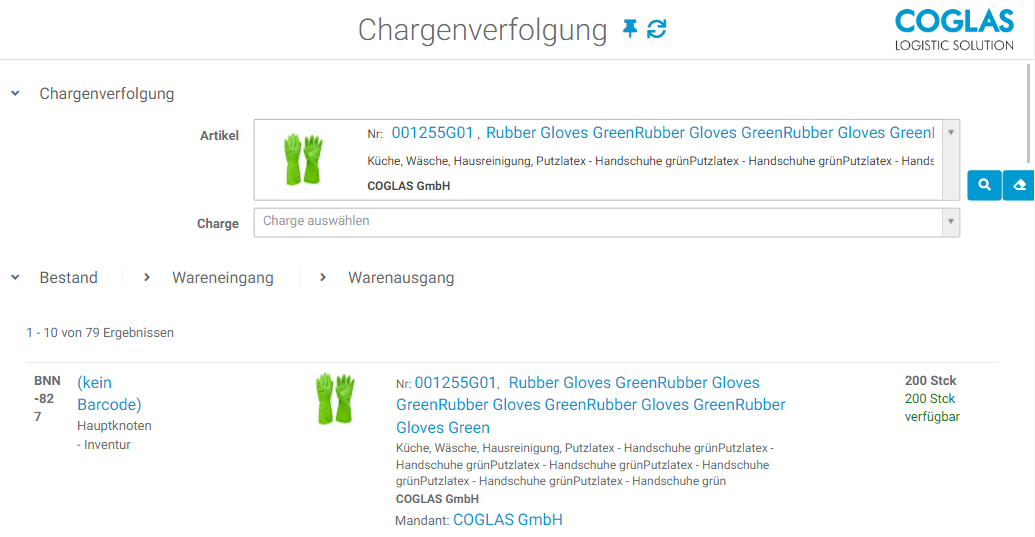Click the BNN-827 identifier
Screen dimensions: 1035x537
tap(47, 398)
